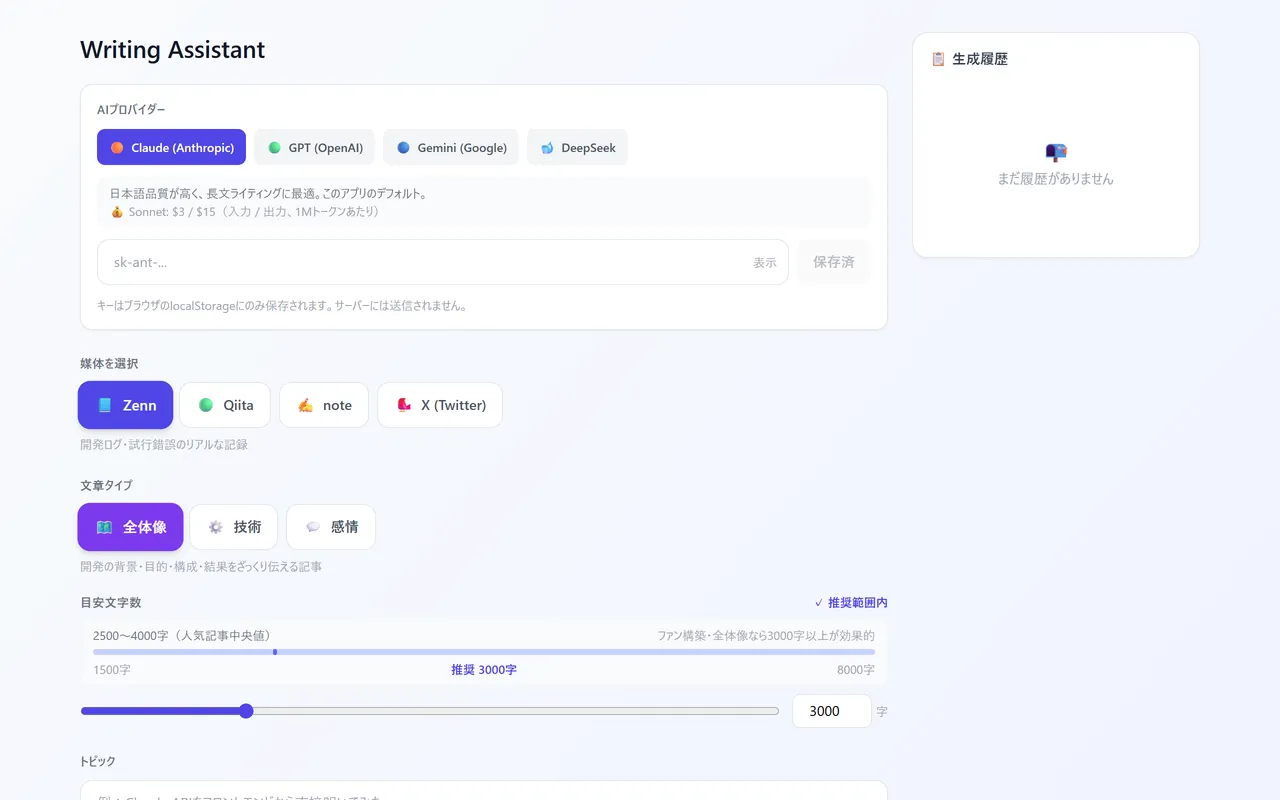The width and height of the screenshot is (1280, 800).
Task: Click the 媒体を選択 section label
Action: 109,363
